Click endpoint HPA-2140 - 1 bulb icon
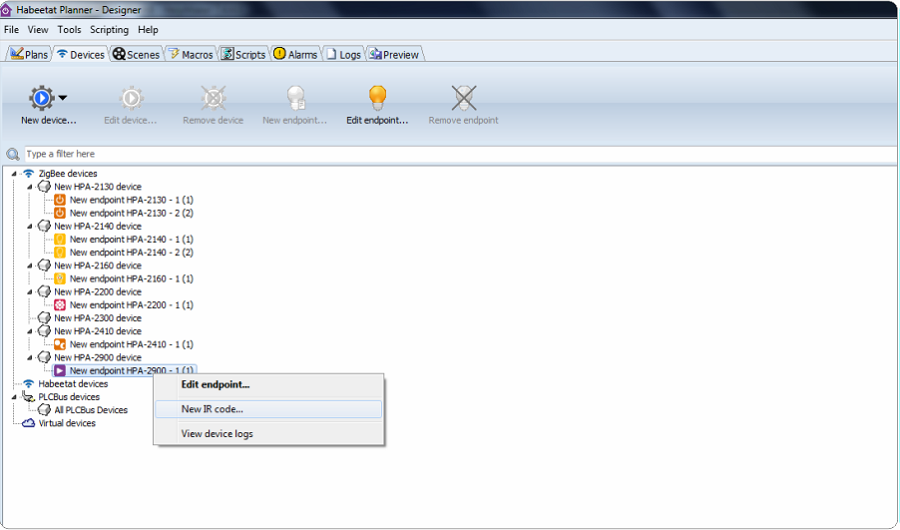 pos(60,239)
